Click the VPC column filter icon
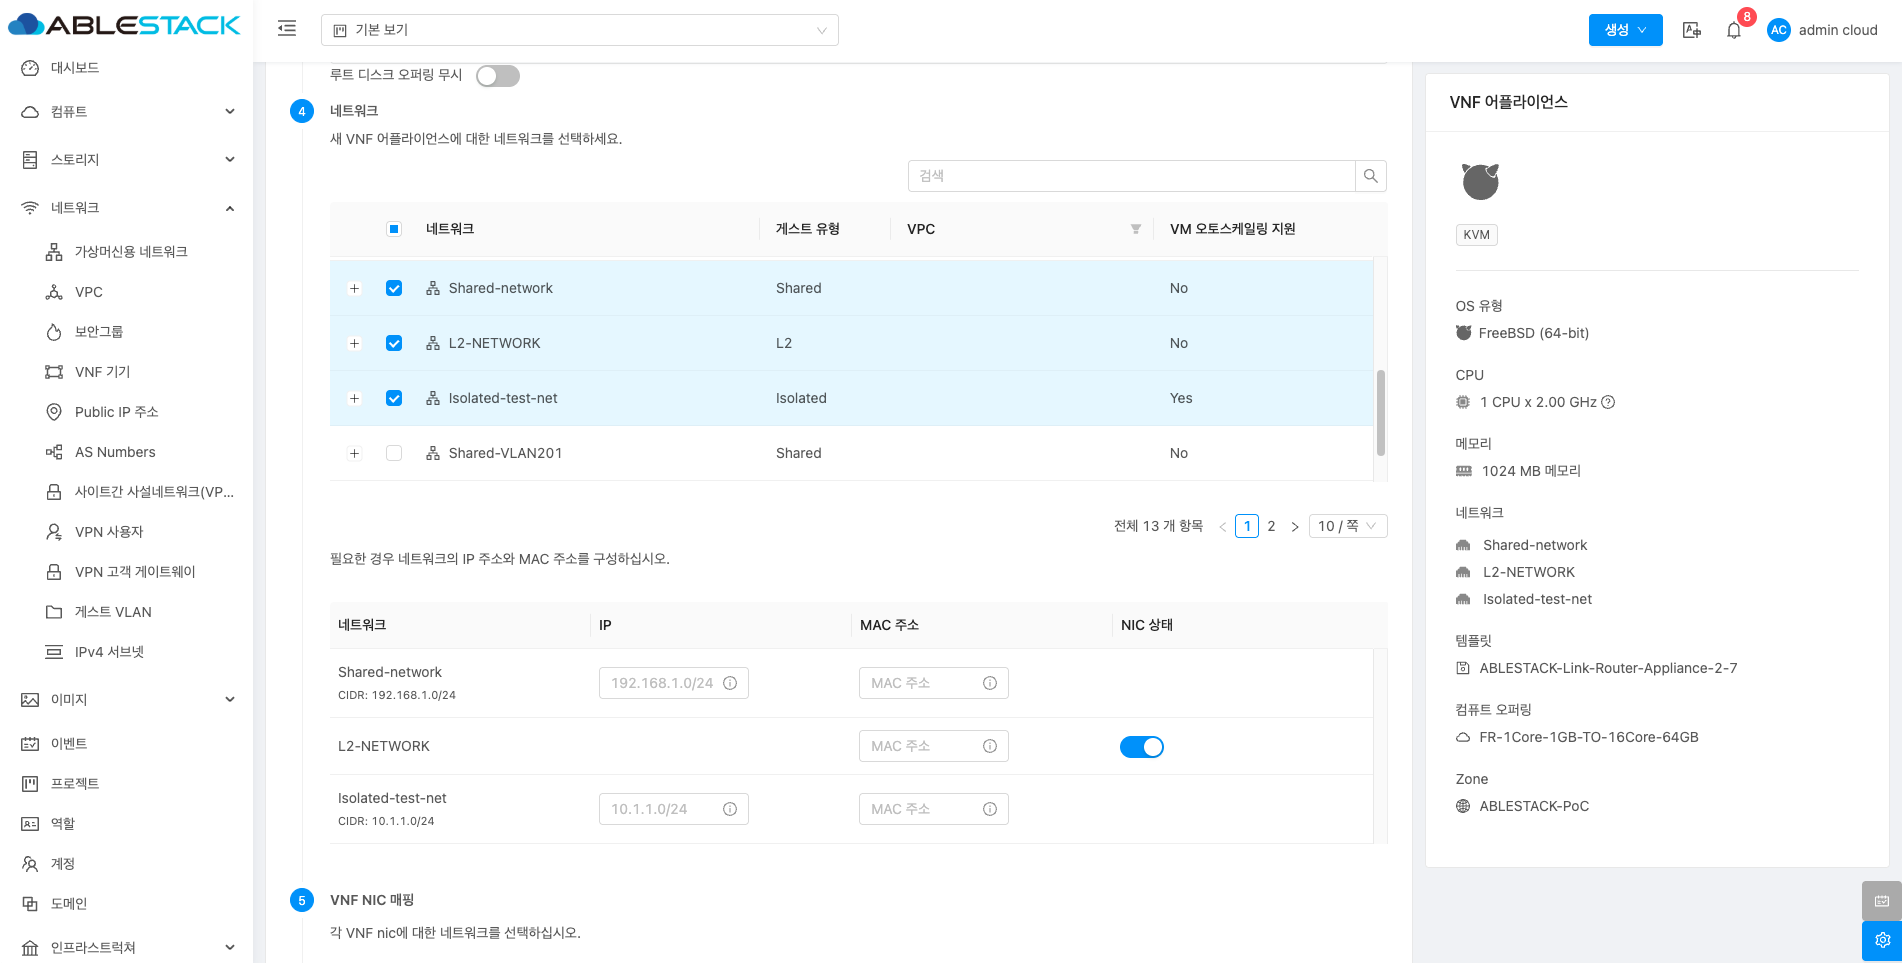The width and height of the screenshot is (1902, 963). pyautogui.click(x=1135, y=229)
